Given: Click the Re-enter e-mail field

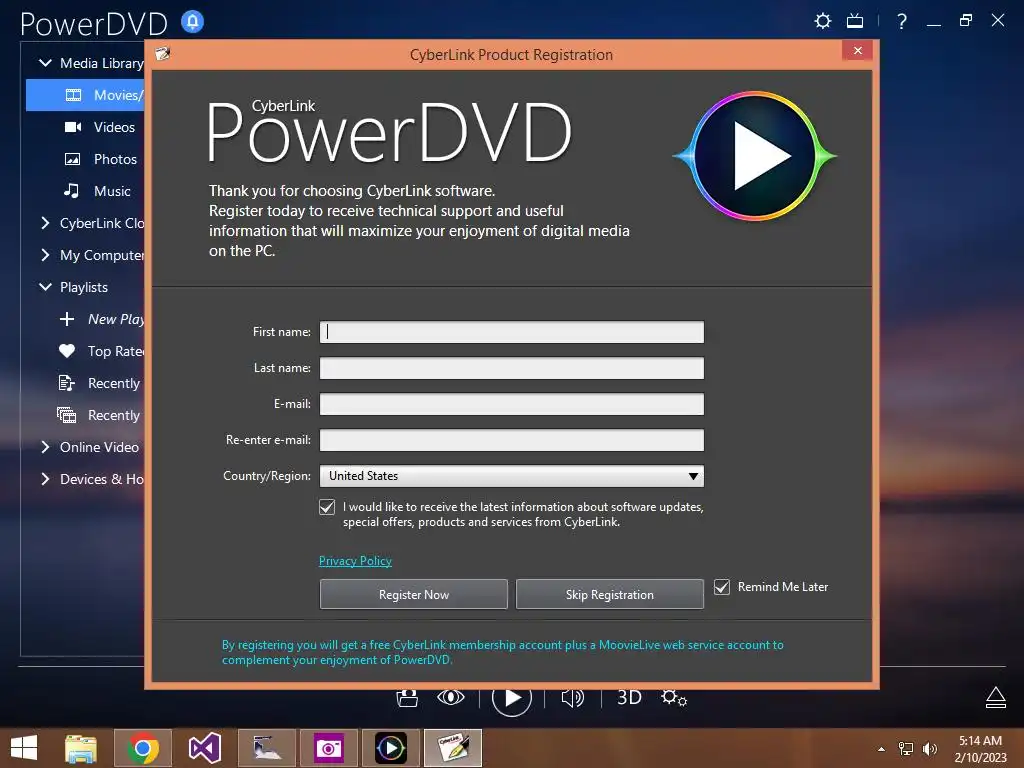Looking at the screenshot, I should (x=511, y=440).
